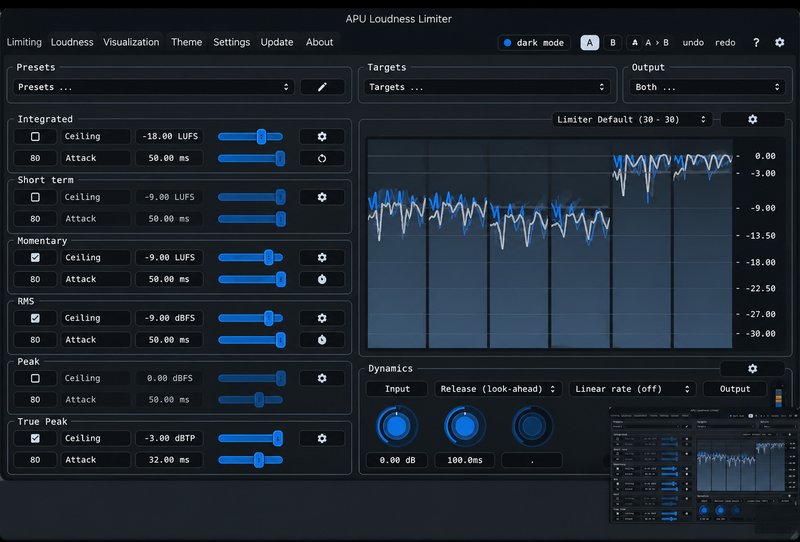Adjust True Peak attack slider

click(x=251, y=460)
